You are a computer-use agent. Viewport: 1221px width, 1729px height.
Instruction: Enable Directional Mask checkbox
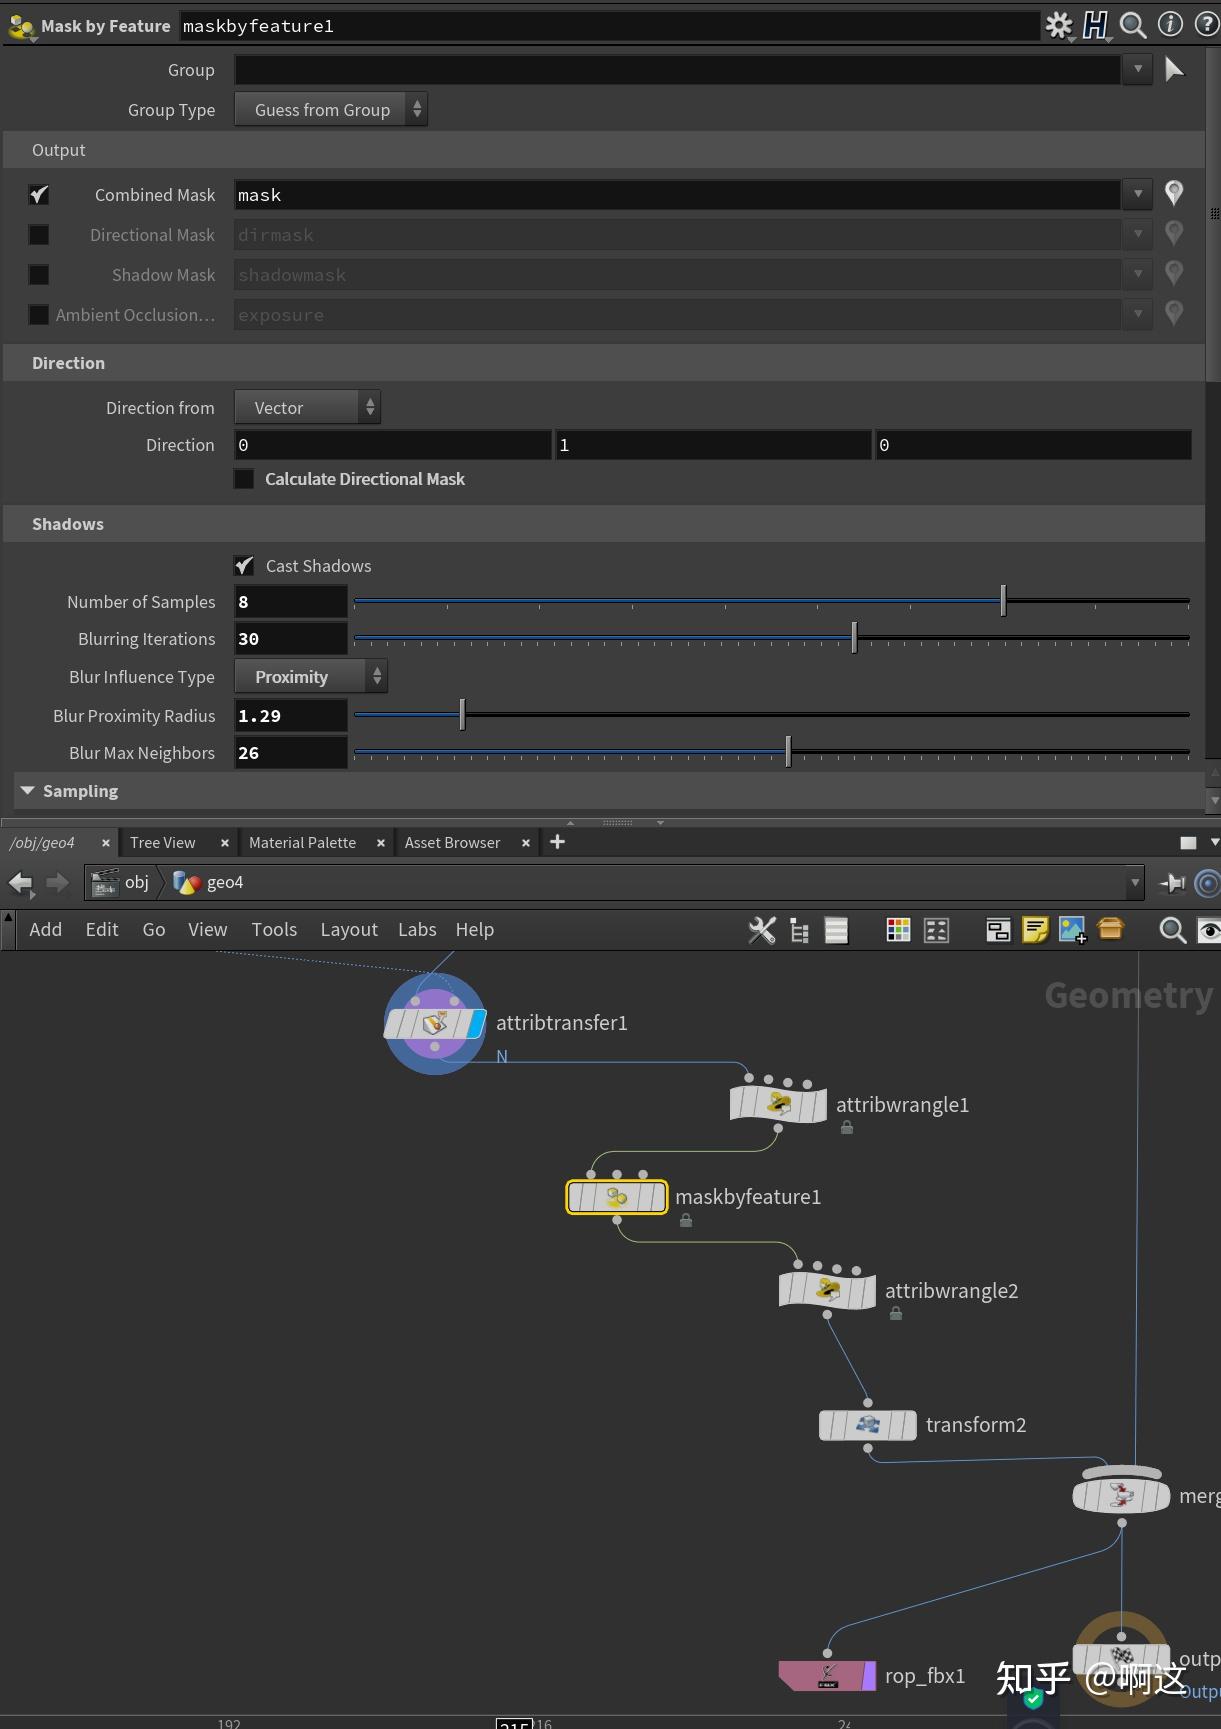pos(39,235)
